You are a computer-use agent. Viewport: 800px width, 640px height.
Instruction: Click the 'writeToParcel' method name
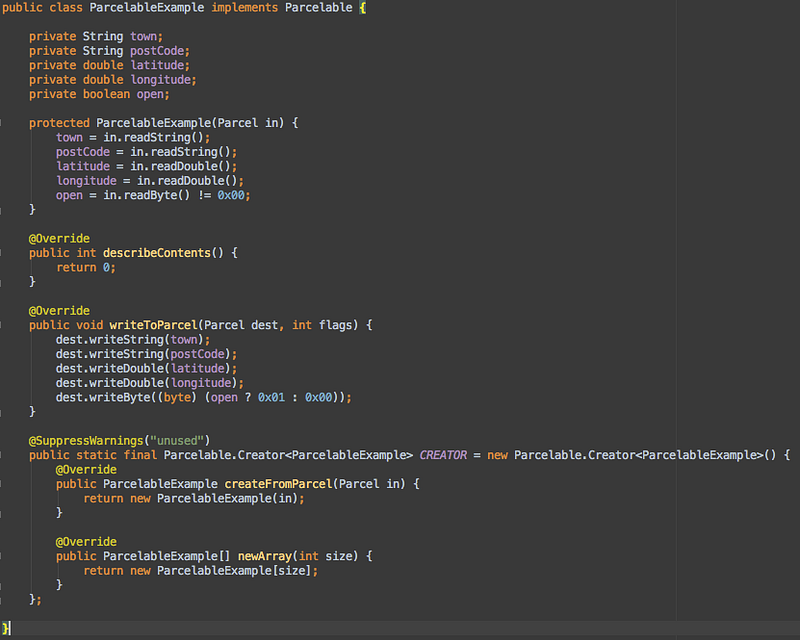153,325
